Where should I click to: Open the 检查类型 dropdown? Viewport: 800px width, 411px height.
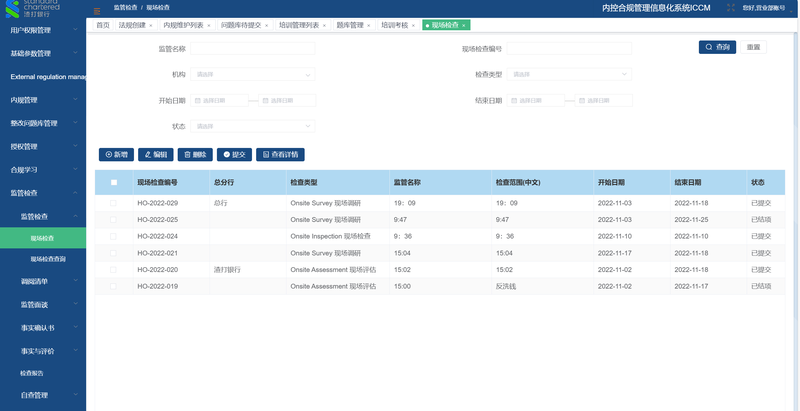569,74
